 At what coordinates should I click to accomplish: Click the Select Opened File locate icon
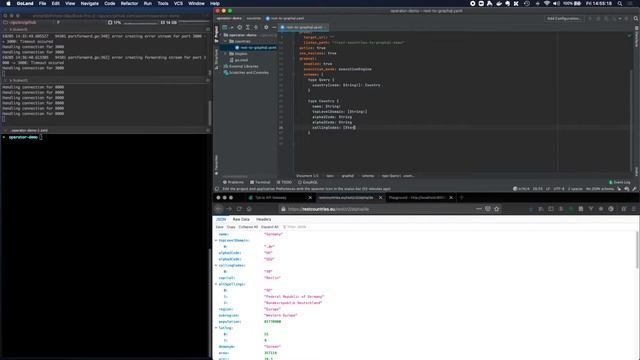coord(240,27)
